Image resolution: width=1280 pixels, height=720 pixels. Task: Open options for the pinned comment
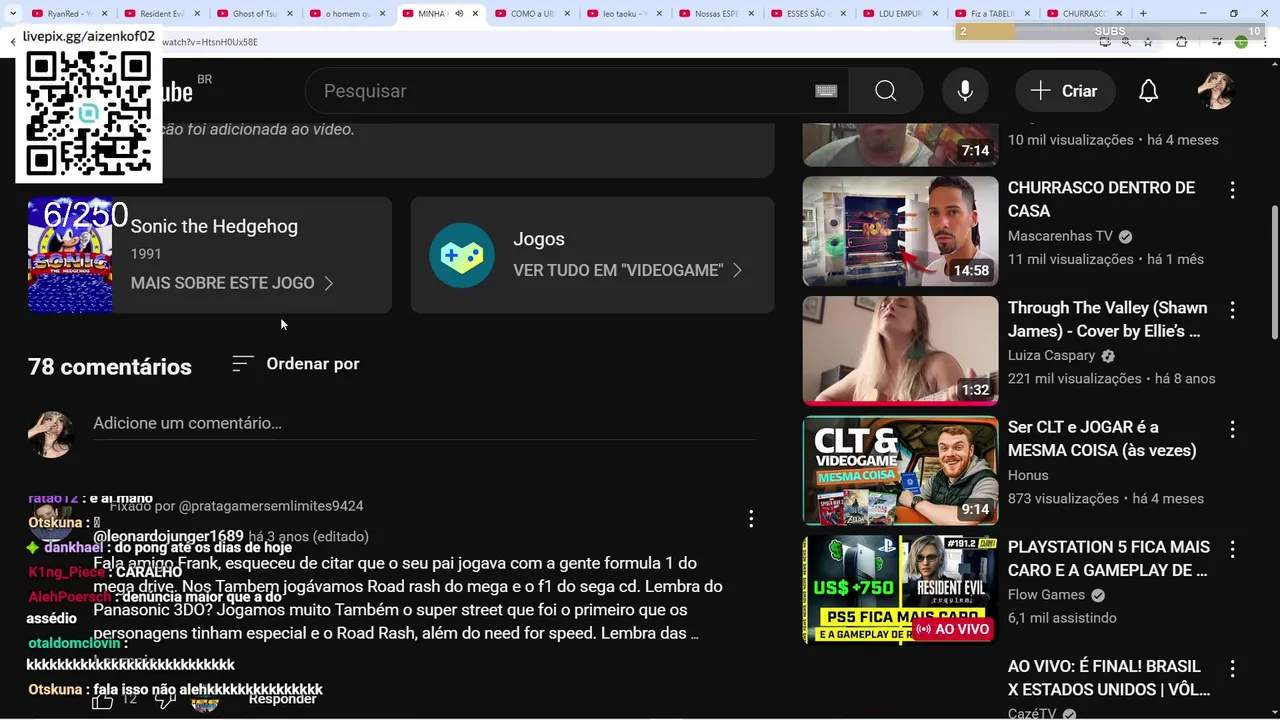[751, 518]
